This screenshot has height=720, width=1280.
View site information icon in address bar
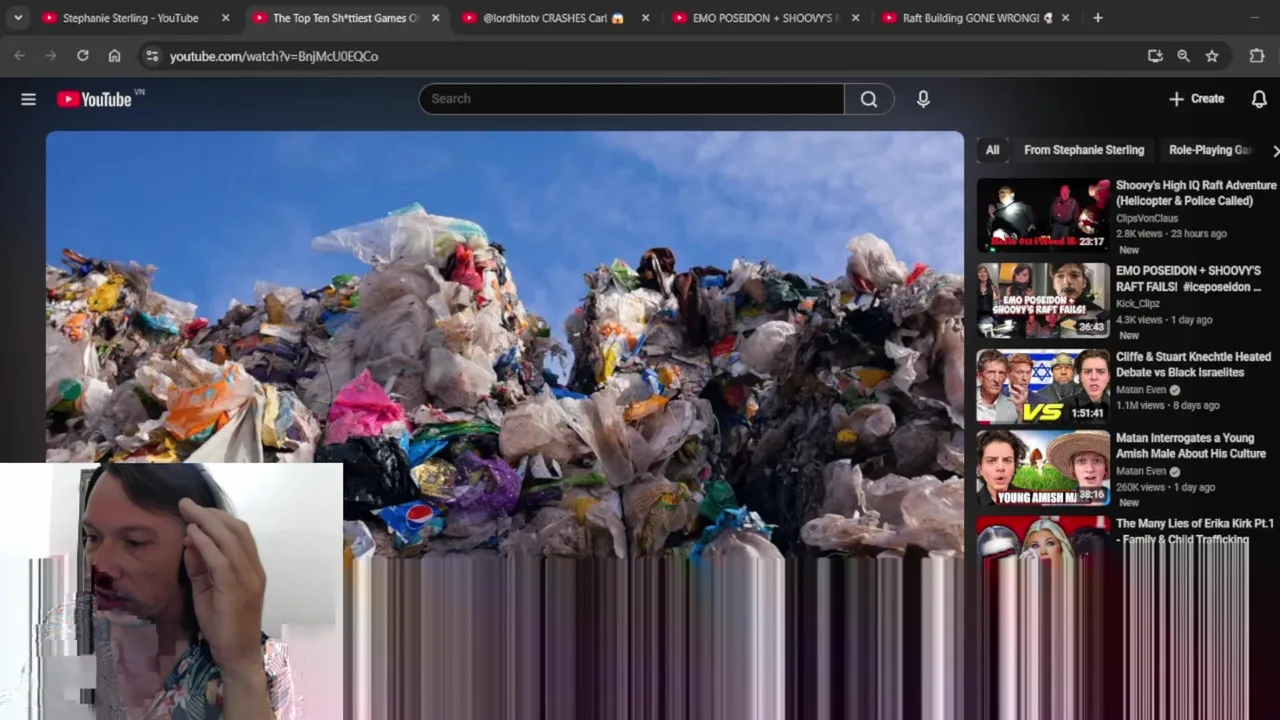[152, 56]
